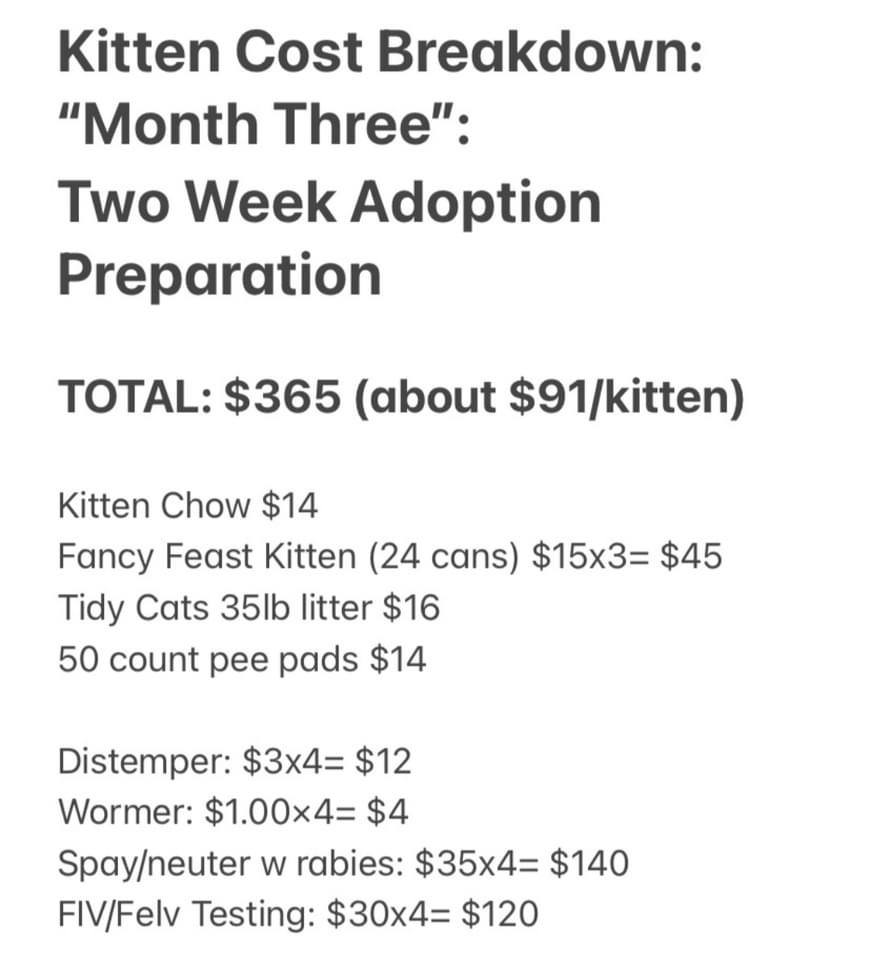Click the "Fancy Feast Kitten" text

206,556
